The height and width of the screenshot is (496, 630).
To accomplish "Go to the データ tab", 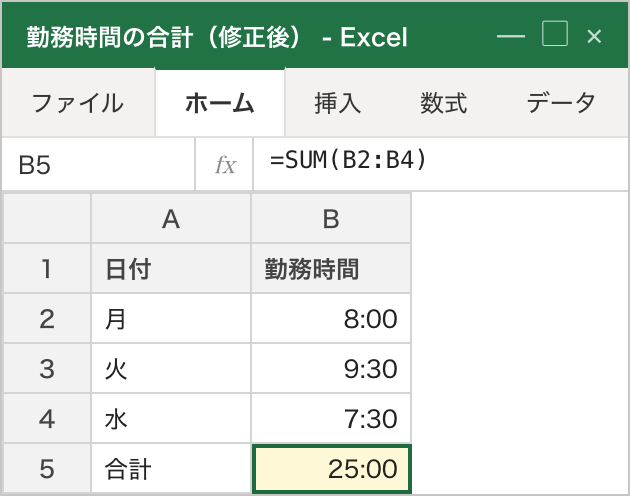I will 561,103.
